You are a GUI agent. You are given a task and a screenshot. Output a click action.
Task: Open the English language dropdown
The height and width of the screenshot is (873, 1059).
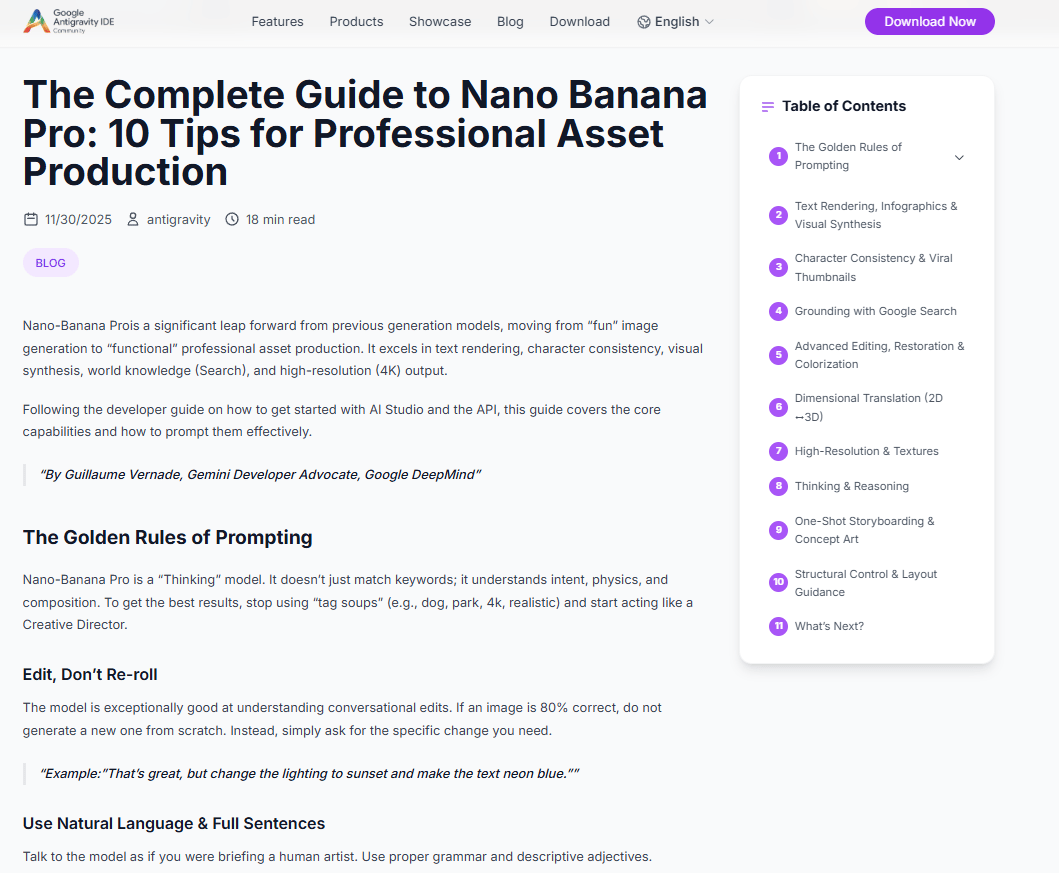coord(675,22)
